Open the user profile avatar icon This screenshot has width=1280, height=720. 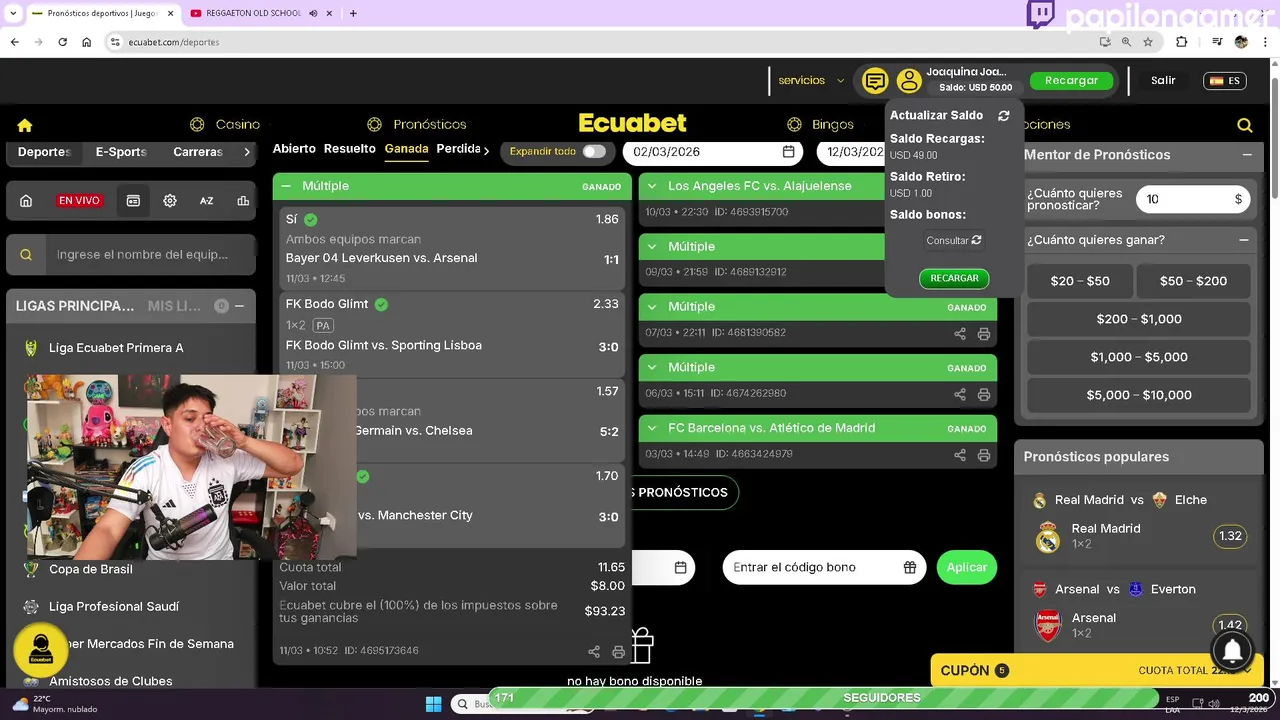pyautogui.click(x=909, y=80)
